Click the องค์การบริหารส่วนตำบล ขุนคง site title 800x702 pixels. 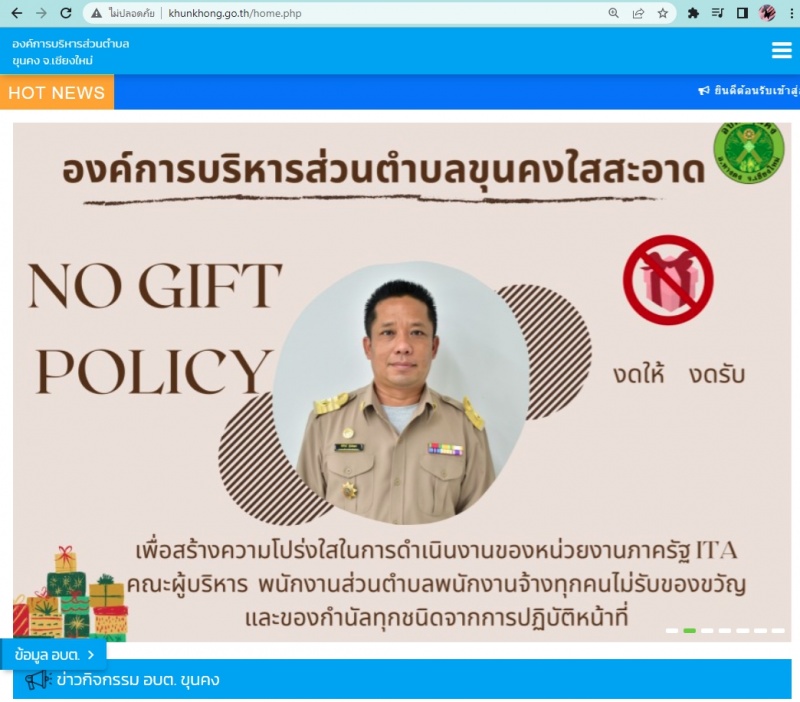[70, 52]
